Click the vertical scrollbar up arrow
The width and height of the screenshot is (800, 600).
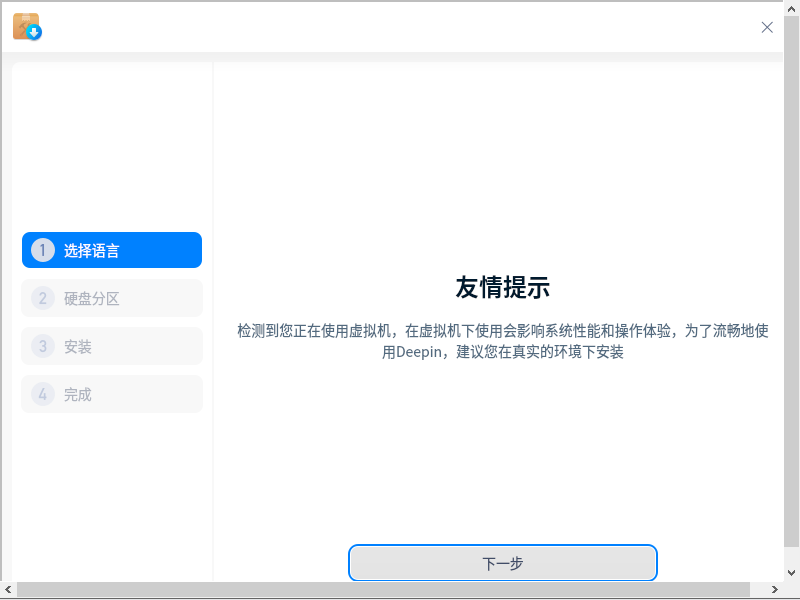click(x=792, y=9)
